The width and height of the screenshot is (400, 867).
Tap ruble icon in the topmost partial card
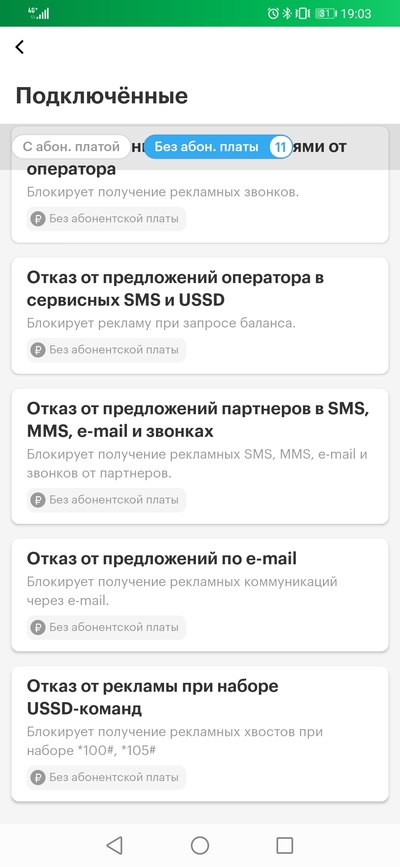(38, 218)
